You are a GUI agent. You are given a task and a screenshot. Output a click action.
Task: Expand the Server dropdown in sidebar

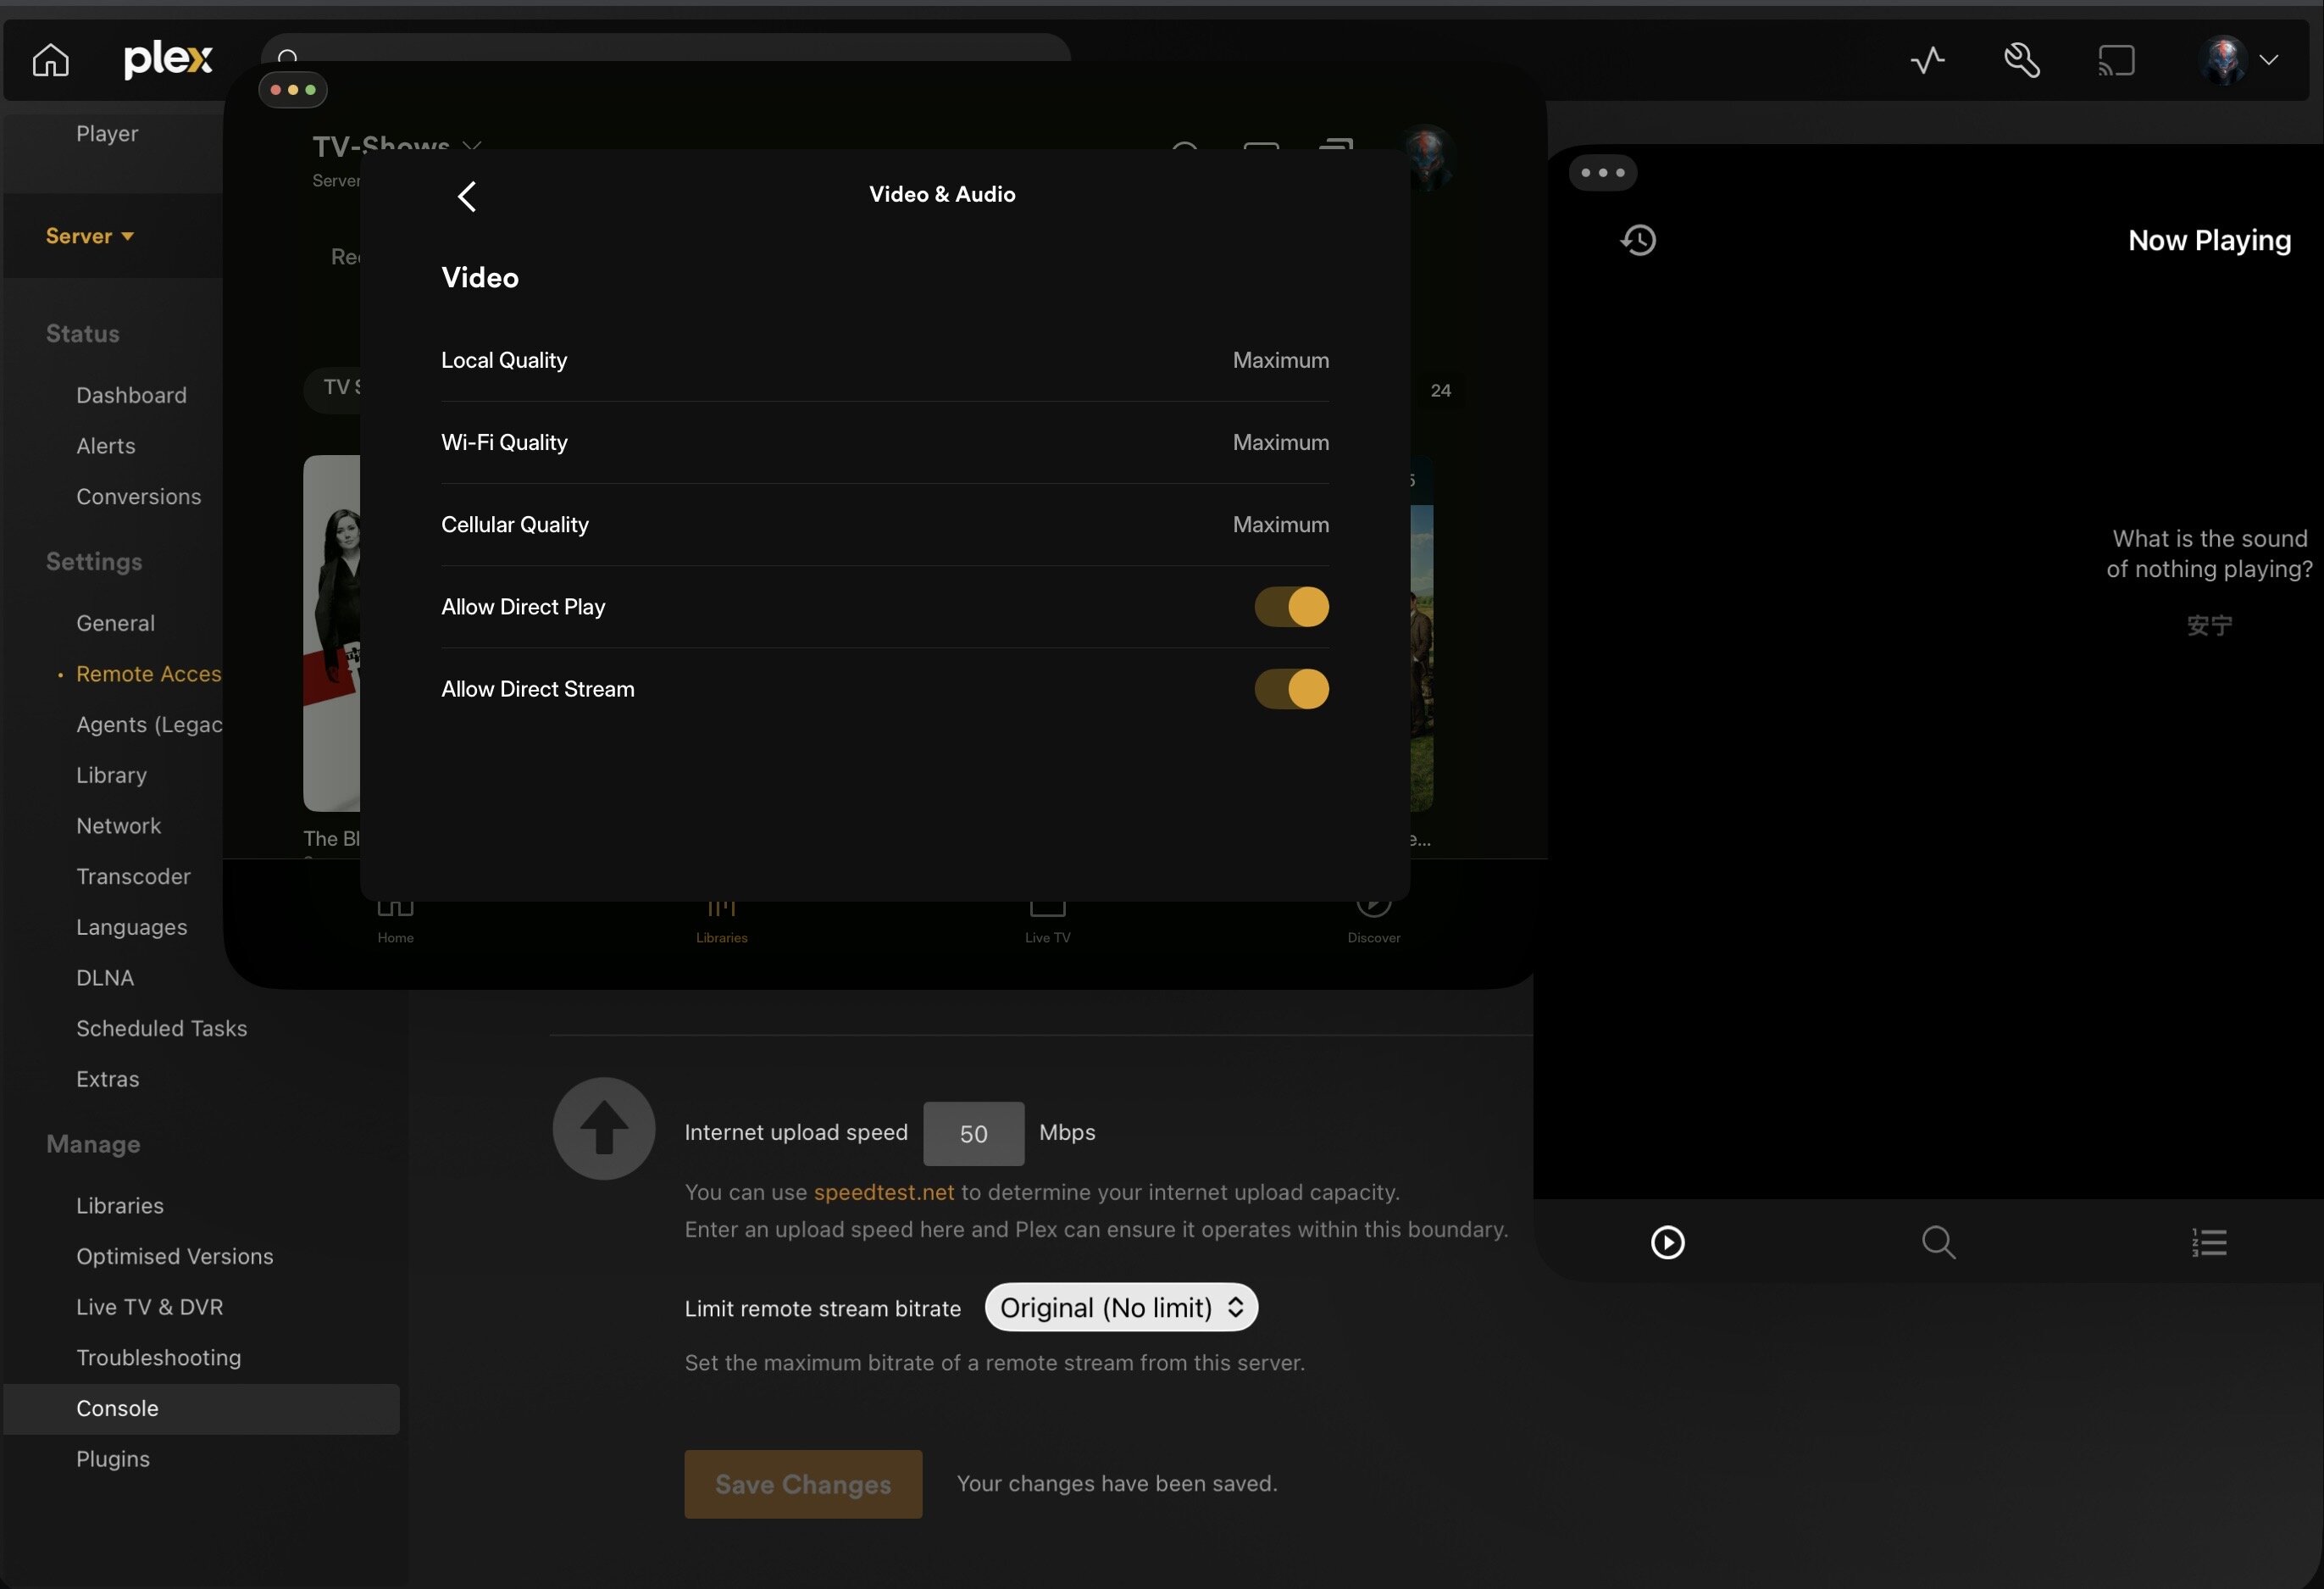click(x=89, y=236)
